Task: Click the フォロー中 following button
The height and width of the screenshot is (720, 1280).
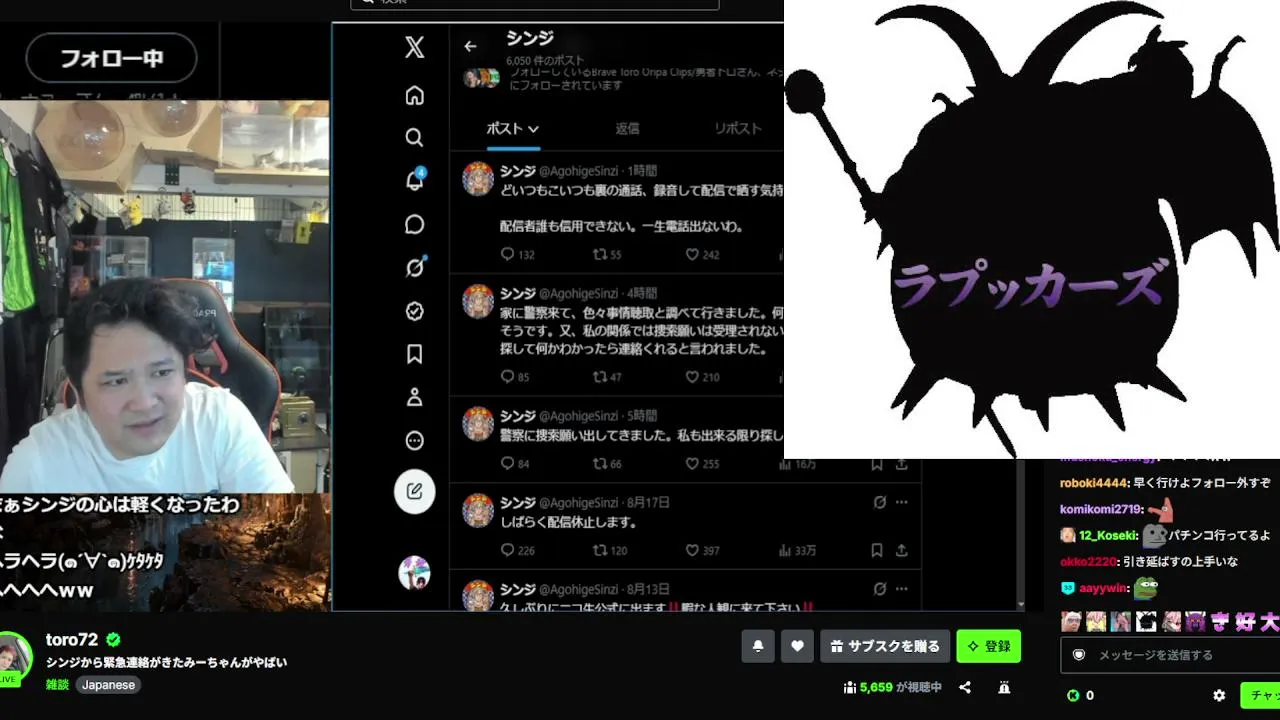Action: click(x=112, y=58)
